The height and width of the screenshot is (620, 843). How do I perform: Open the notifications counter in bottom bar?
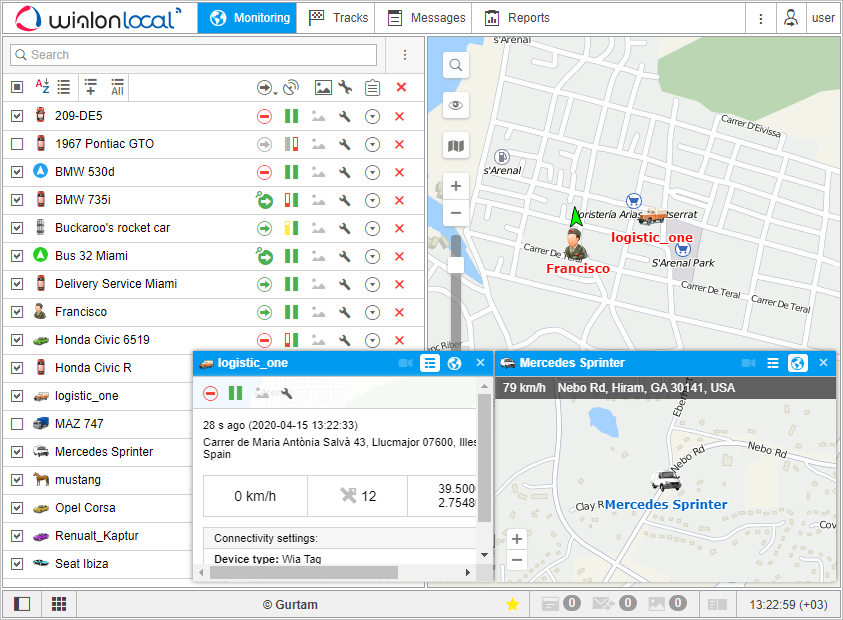(561, 604)
